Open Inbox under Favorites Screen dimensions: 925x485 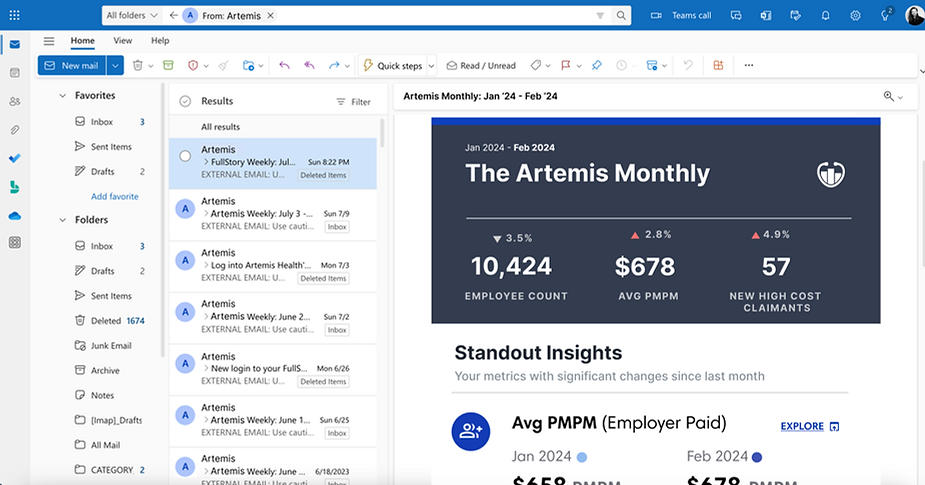110,122
